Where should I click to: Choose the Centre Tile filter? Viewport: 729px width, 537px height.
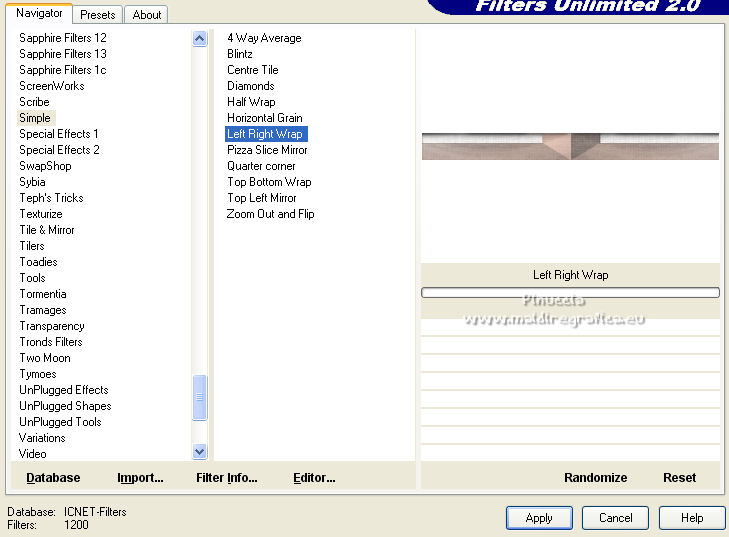[252, 70]
